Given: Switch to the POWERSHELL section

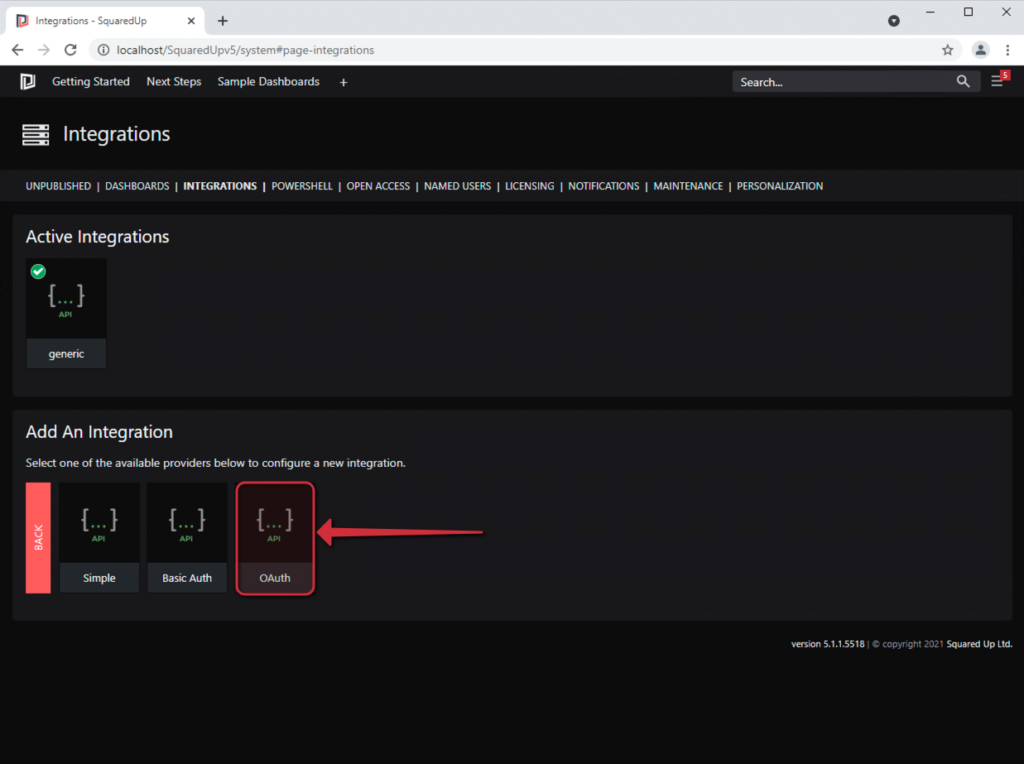Looking at the screenshot, I should pyautogui.click(x=302, y=186).
